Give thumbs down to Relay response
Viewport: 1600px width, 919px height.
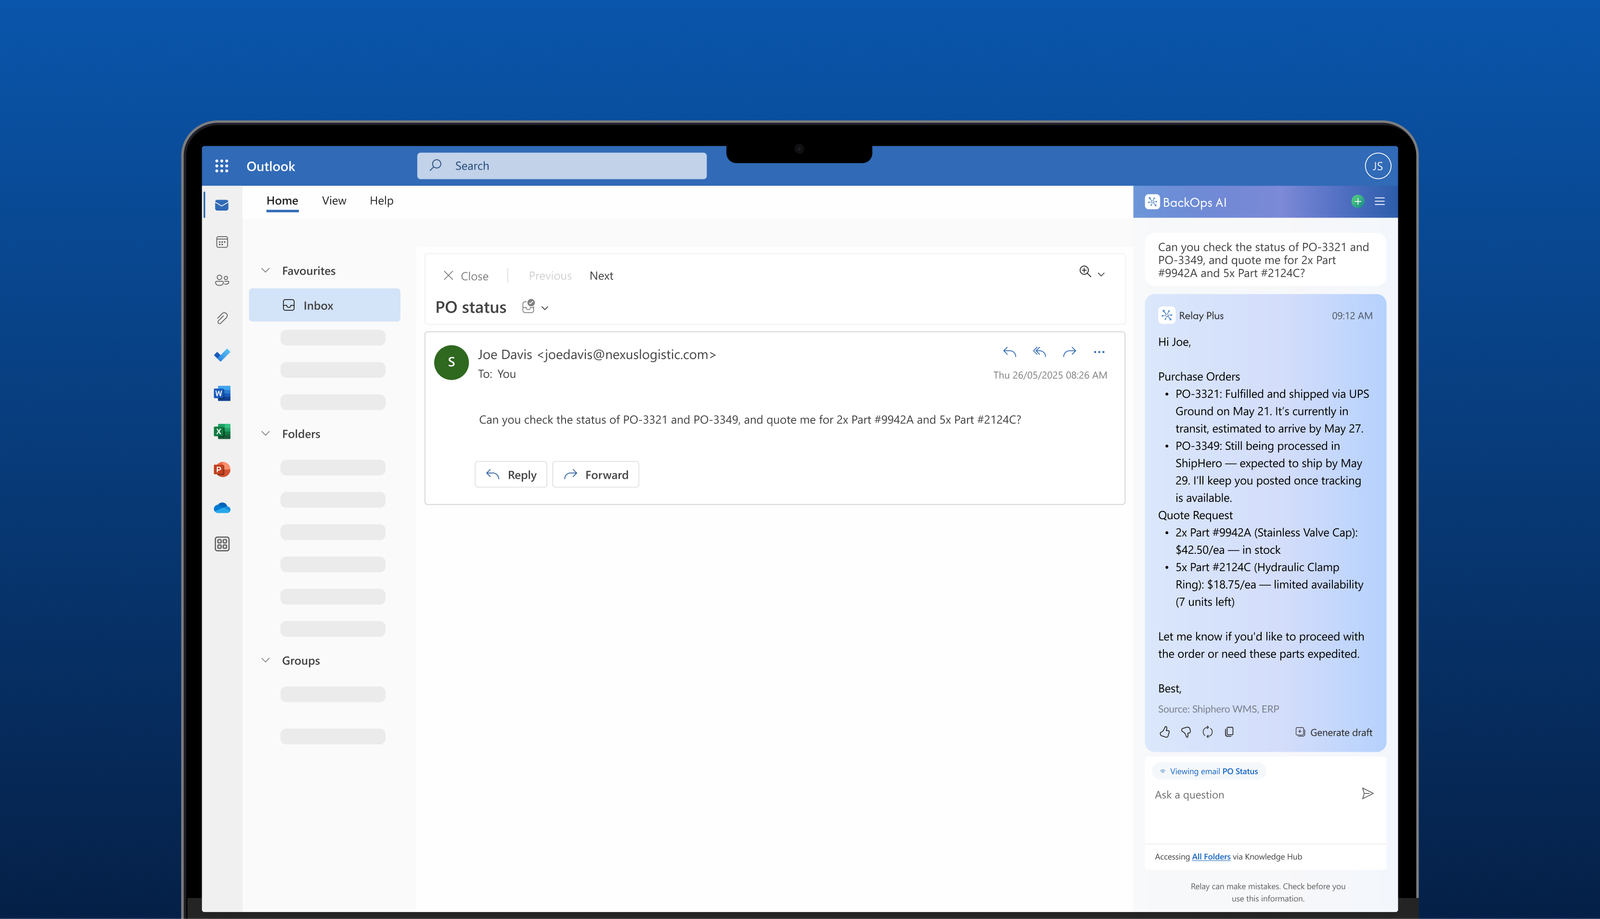click(1186, 732)
